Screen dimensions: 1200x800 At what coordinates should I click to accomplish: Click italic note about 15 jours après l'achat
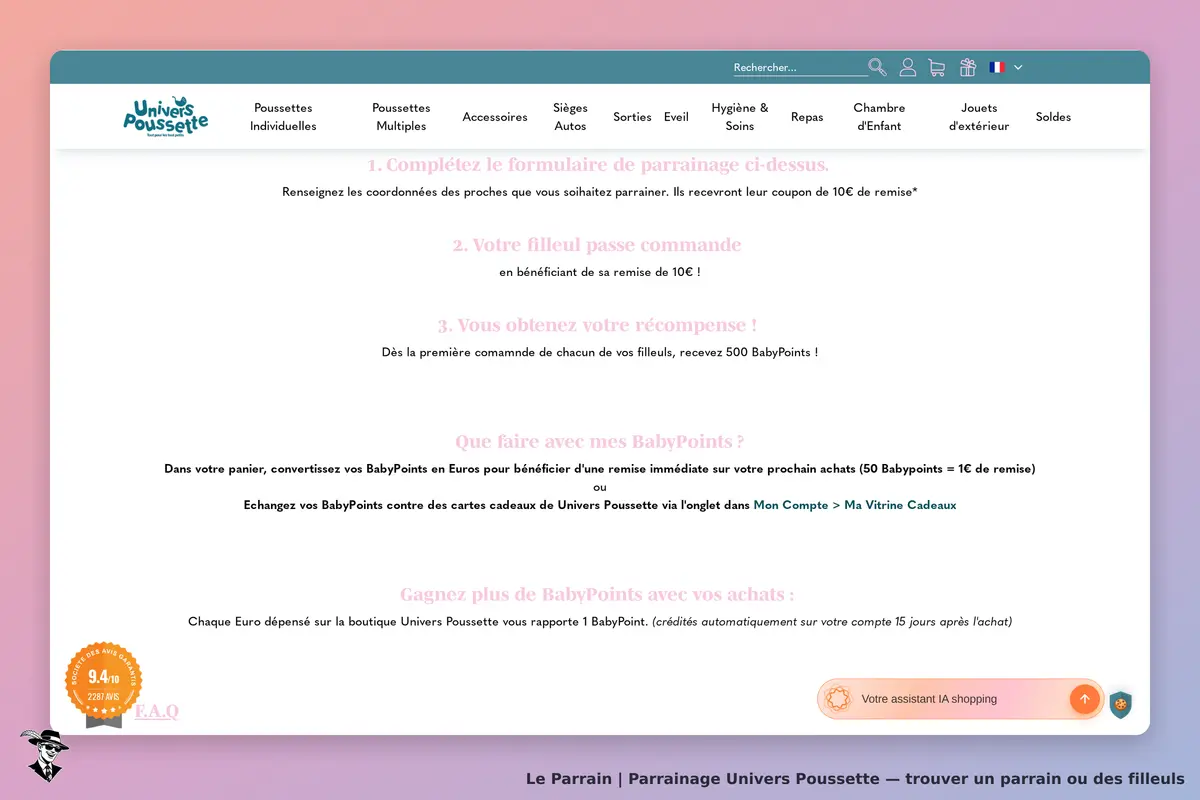(832, 622)
